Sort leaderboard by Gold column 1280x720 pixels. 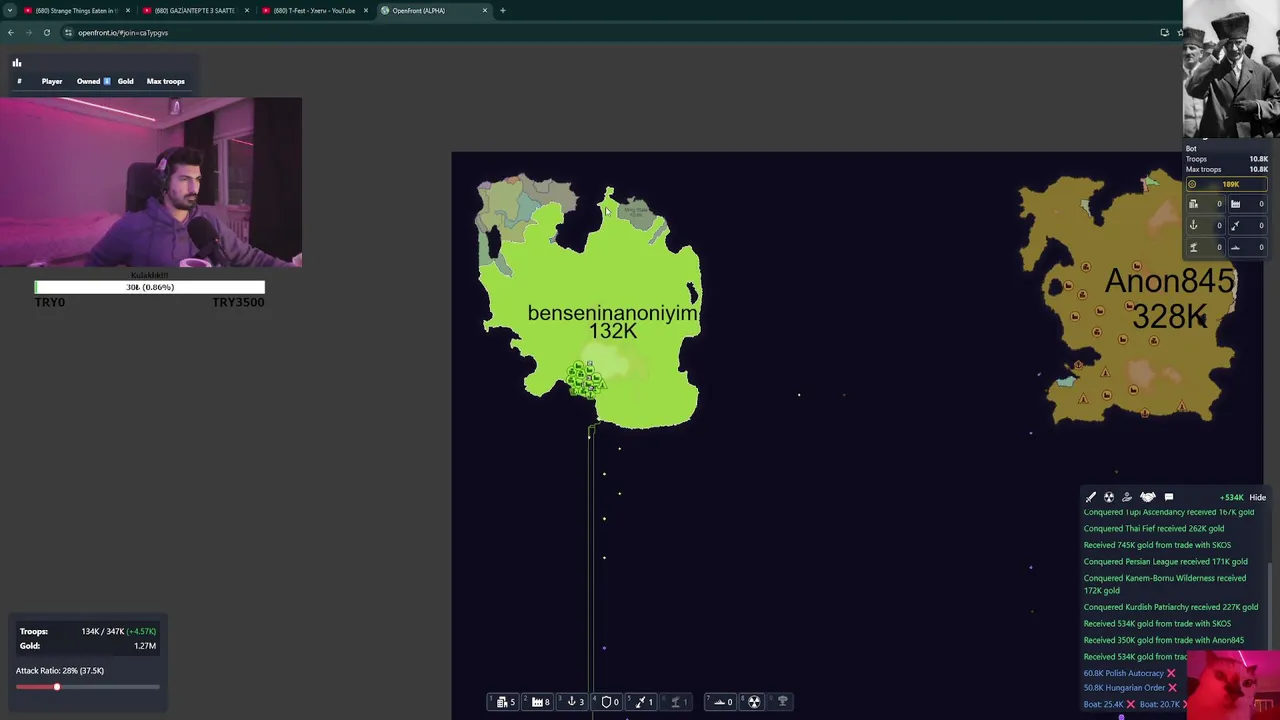coord(125,81)
